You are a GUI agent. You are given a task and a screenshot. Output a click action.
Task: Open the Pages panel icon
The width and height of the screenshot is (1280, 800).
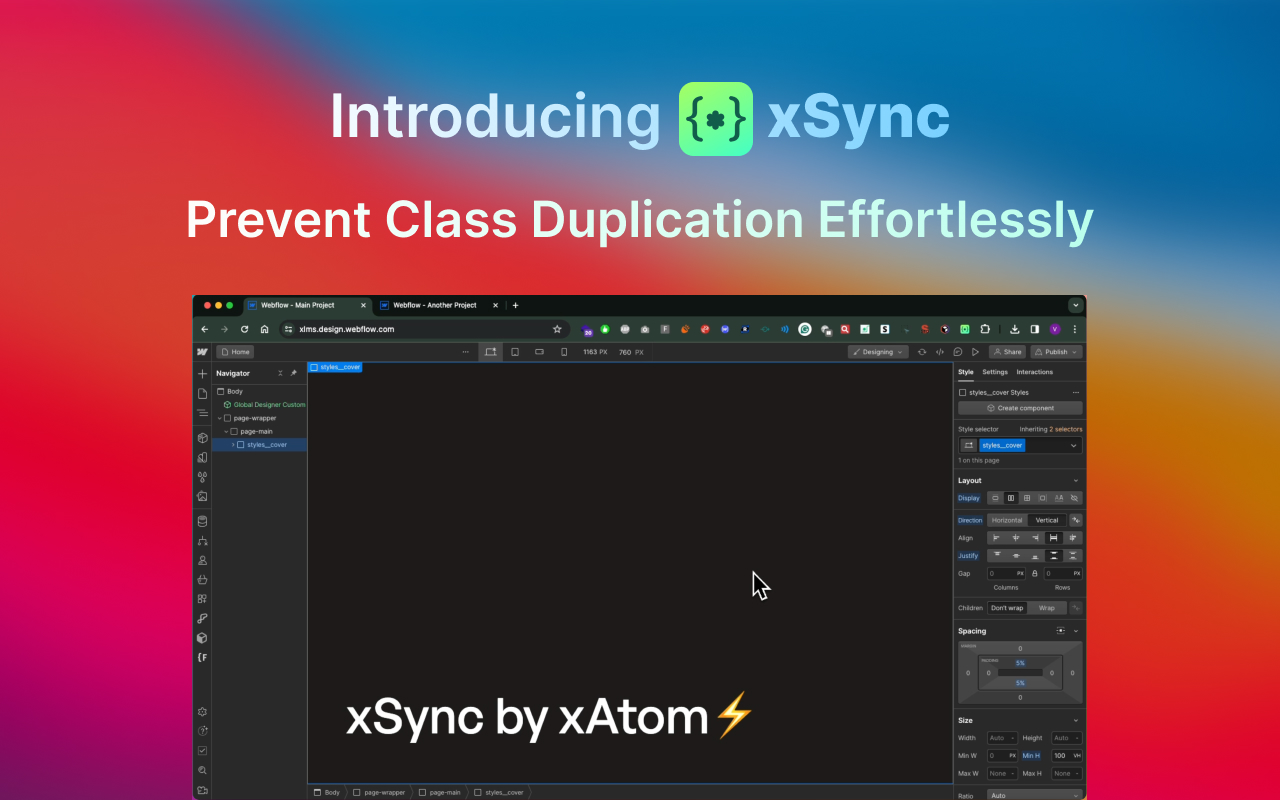[202, 393]
